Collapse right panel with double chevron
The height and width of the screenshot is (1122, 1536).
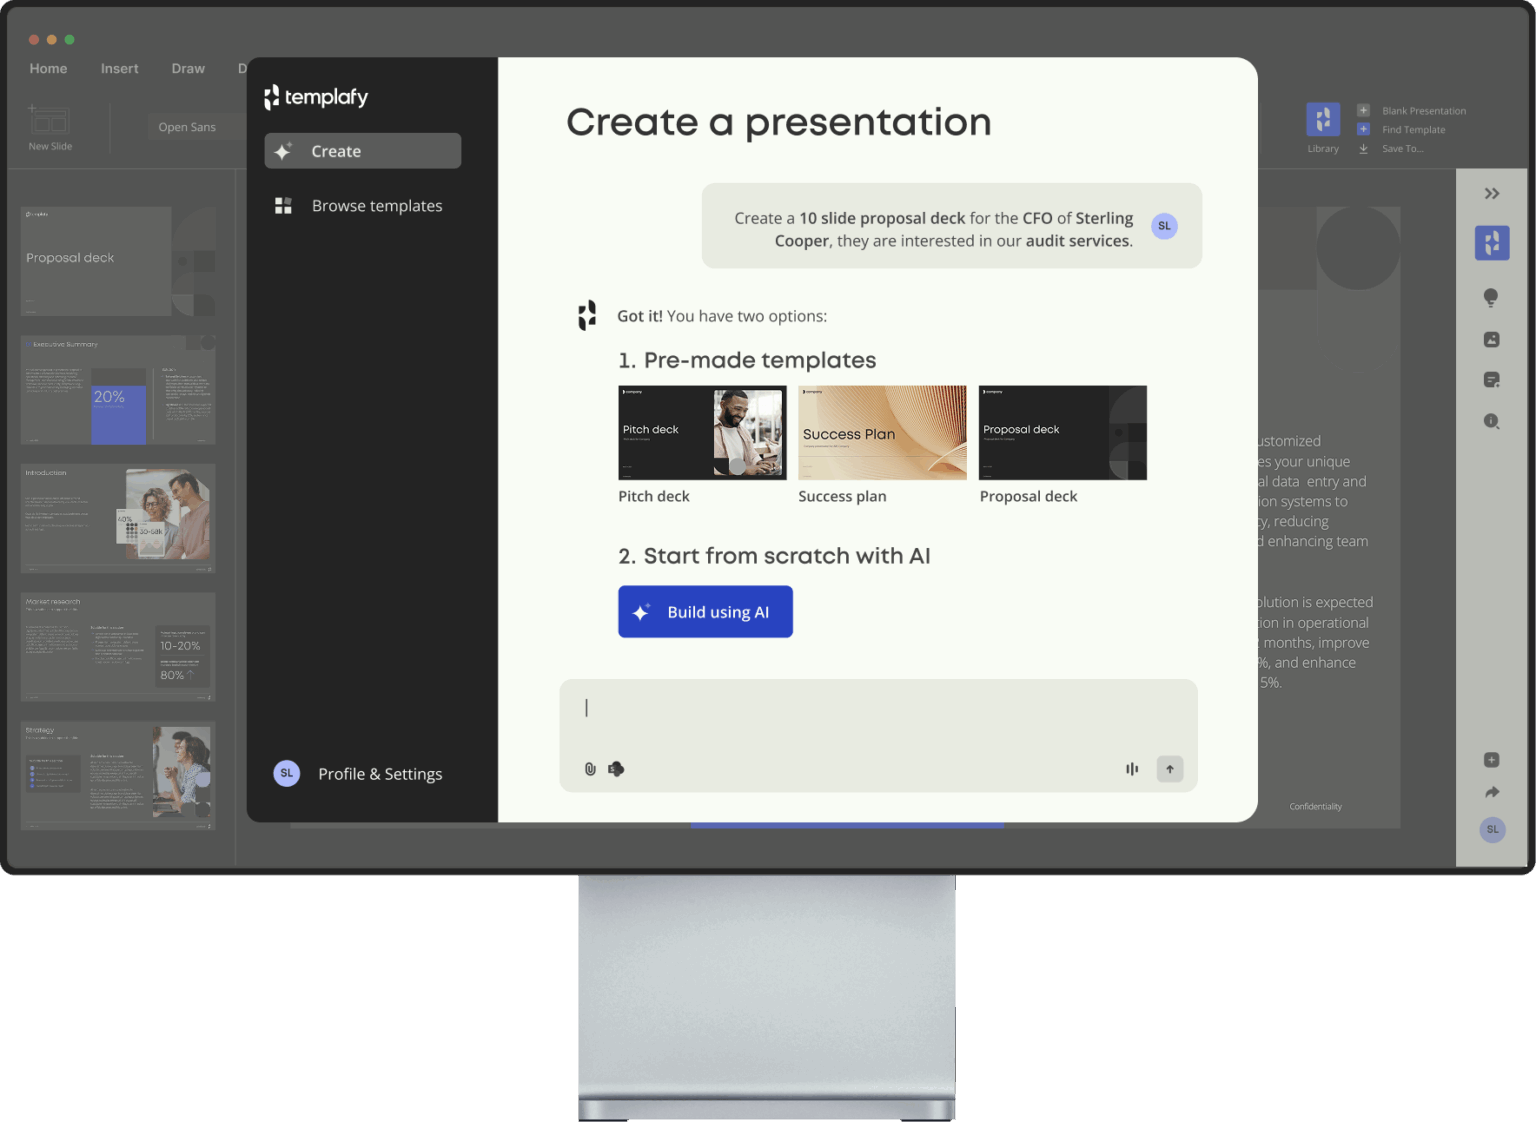1492,193
